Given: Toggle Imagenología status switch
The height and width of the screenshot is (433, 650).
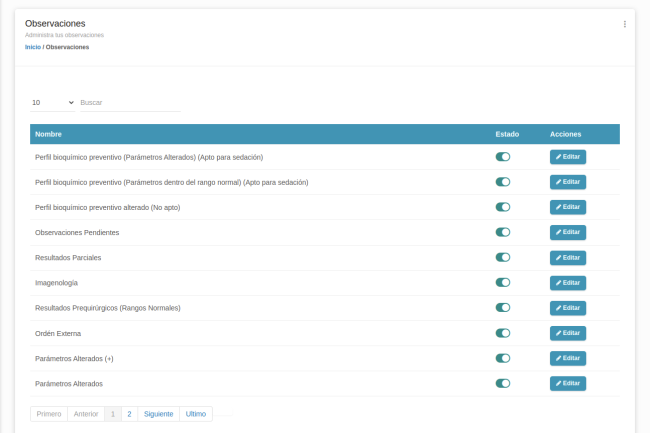Looking at the screenshot, I should click(x=503, y=283).
